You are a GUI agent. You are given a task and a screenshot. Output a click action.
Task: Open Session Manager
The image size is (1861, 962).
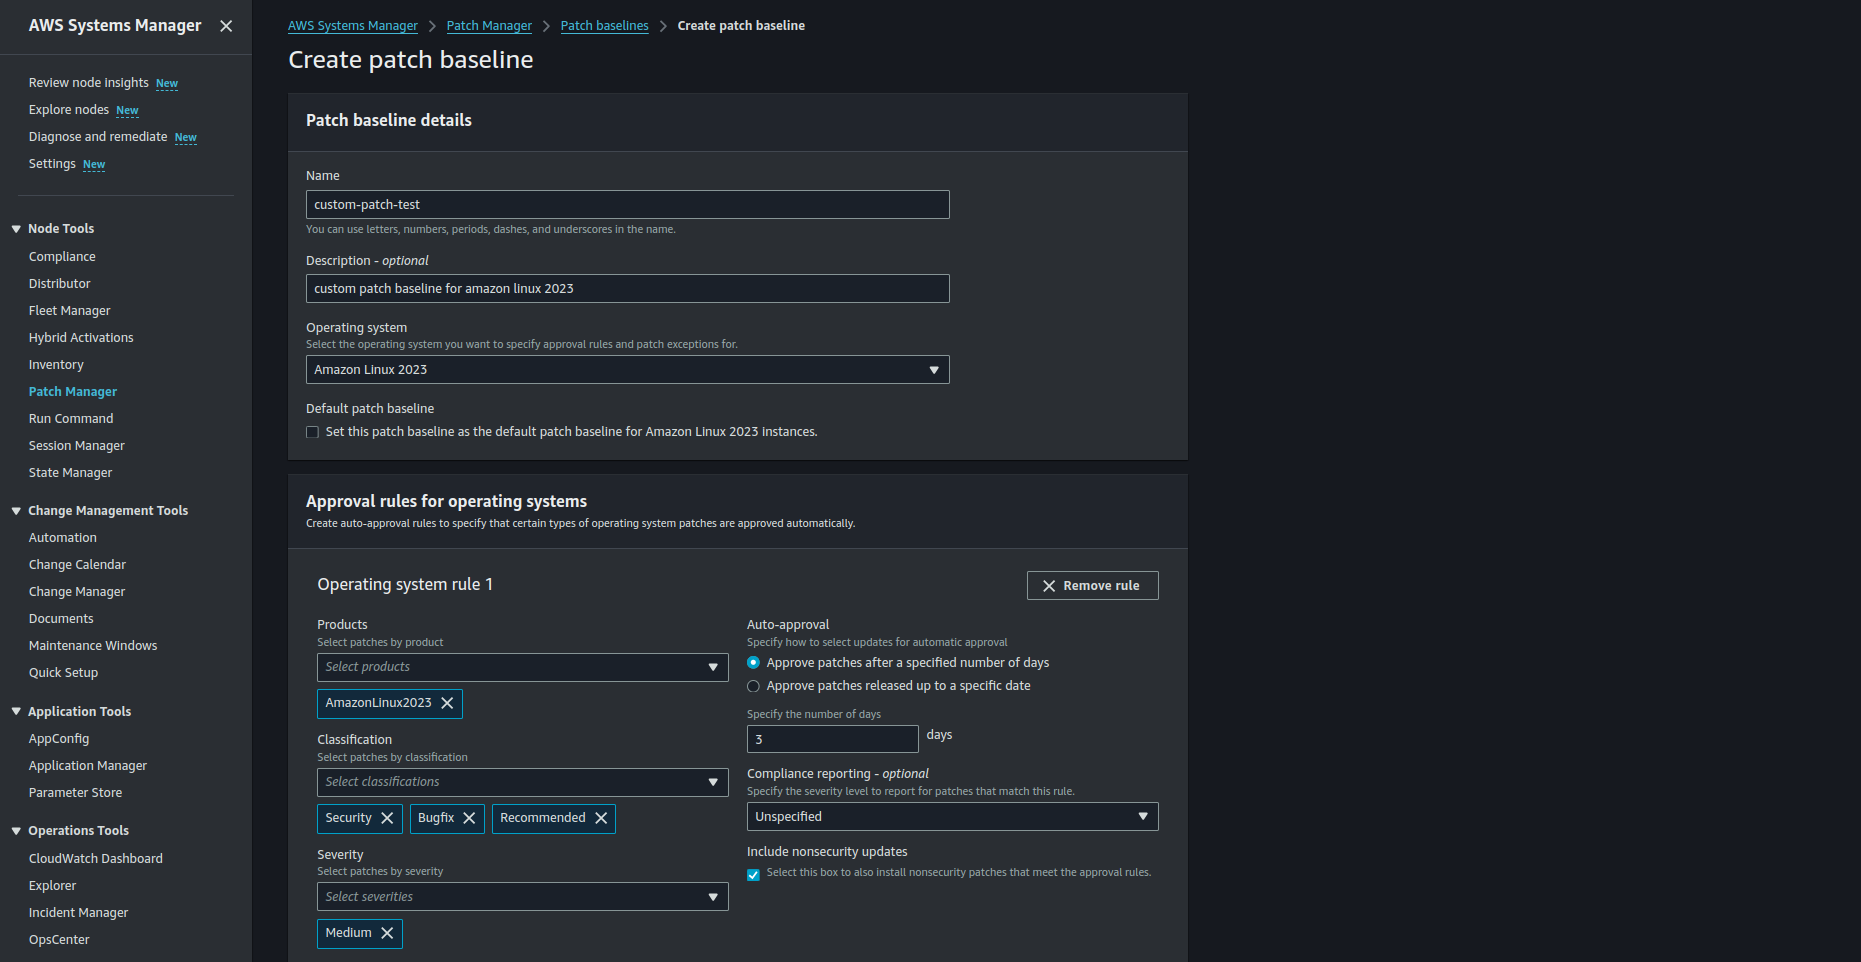pyautogui.click(x=76, y=446)
